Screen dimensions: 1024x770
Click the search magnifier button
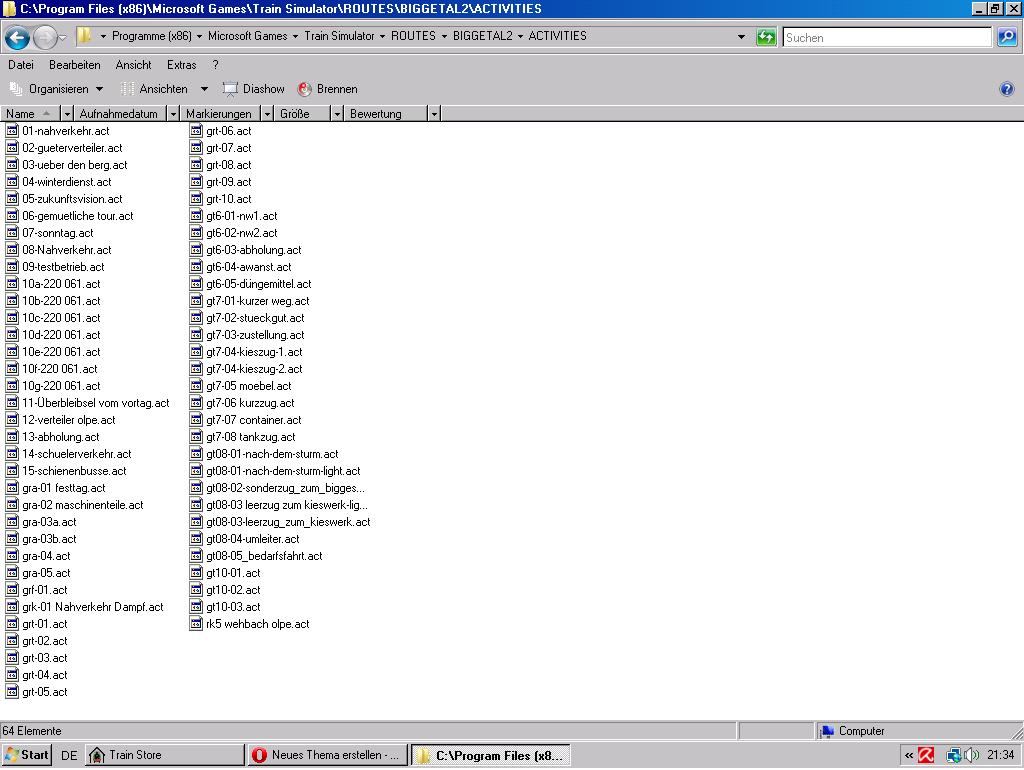coord(1006,37)
